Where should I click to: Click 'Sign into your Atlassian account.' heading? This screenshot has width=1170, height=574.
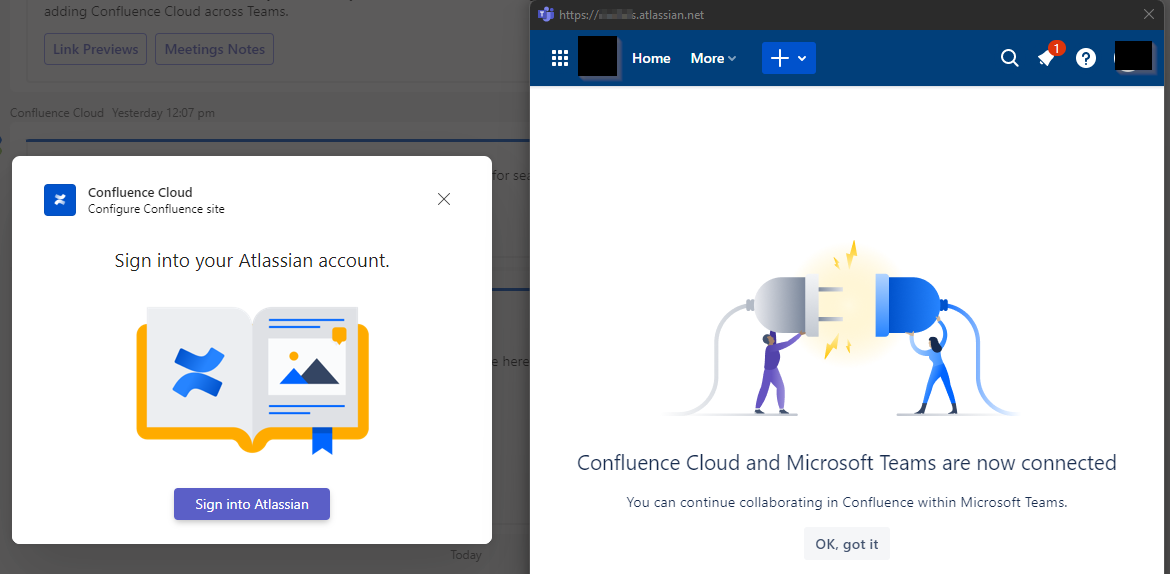coord(252,261)
